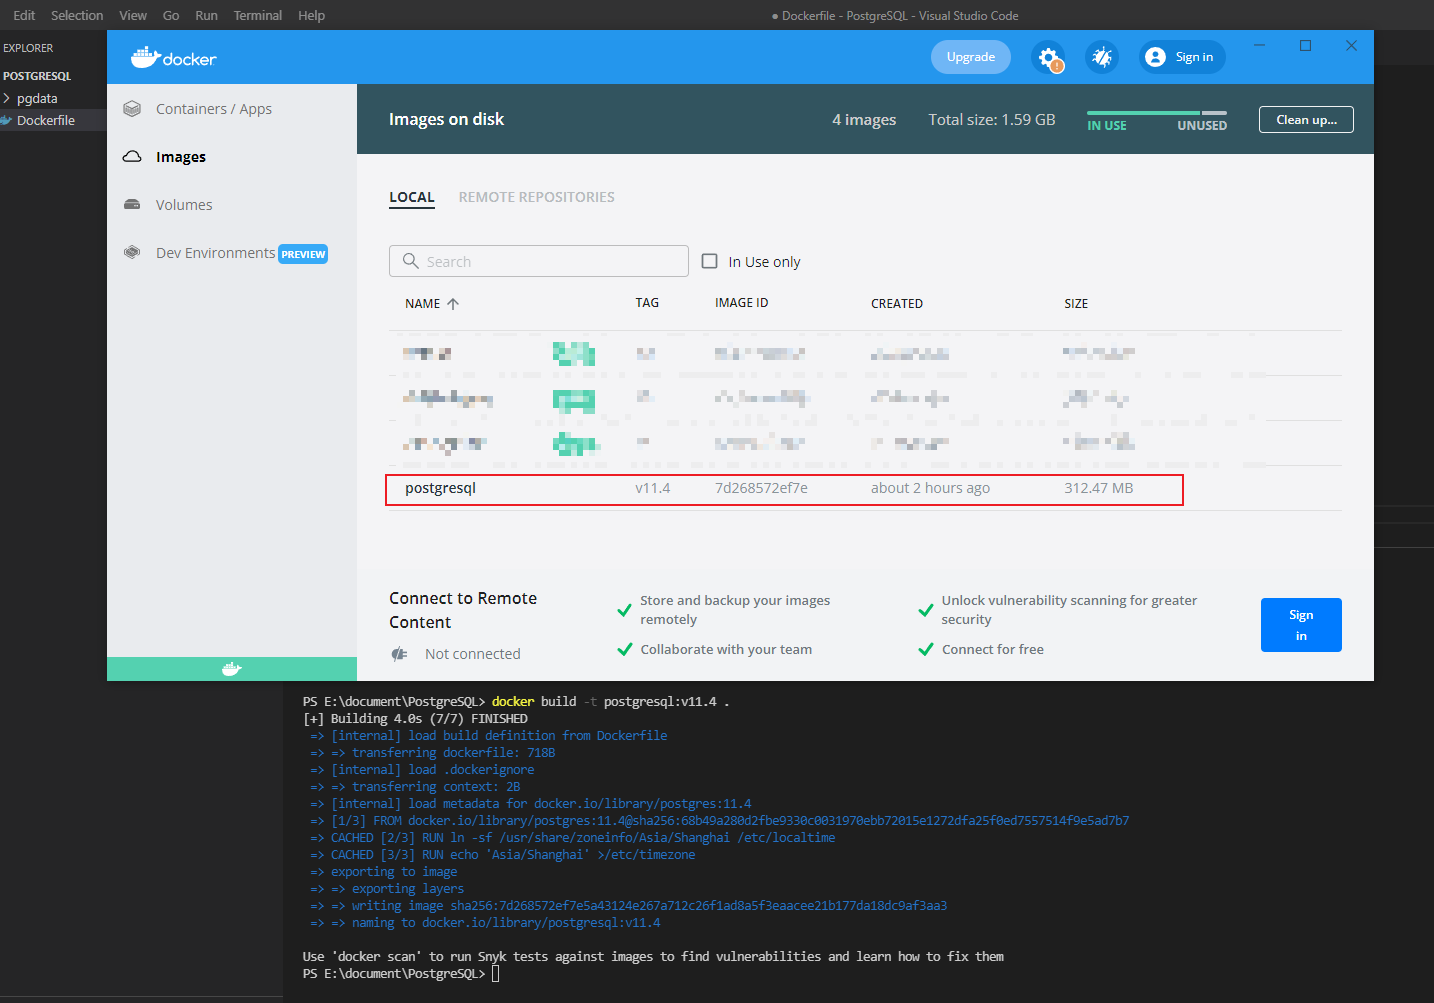Click the Containers / Apps sidebar icon
The width and height of the screenshot is (1434, 1003).
(132, 109)
